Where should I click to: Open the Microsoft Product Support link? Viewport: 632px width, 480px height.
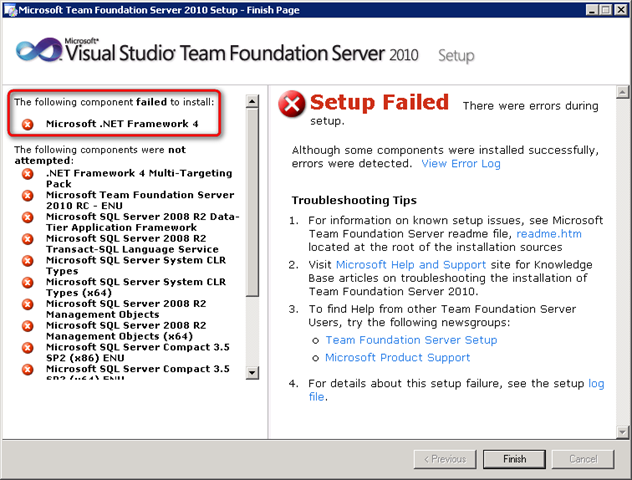pyautogui.click(x=397, y=358)
